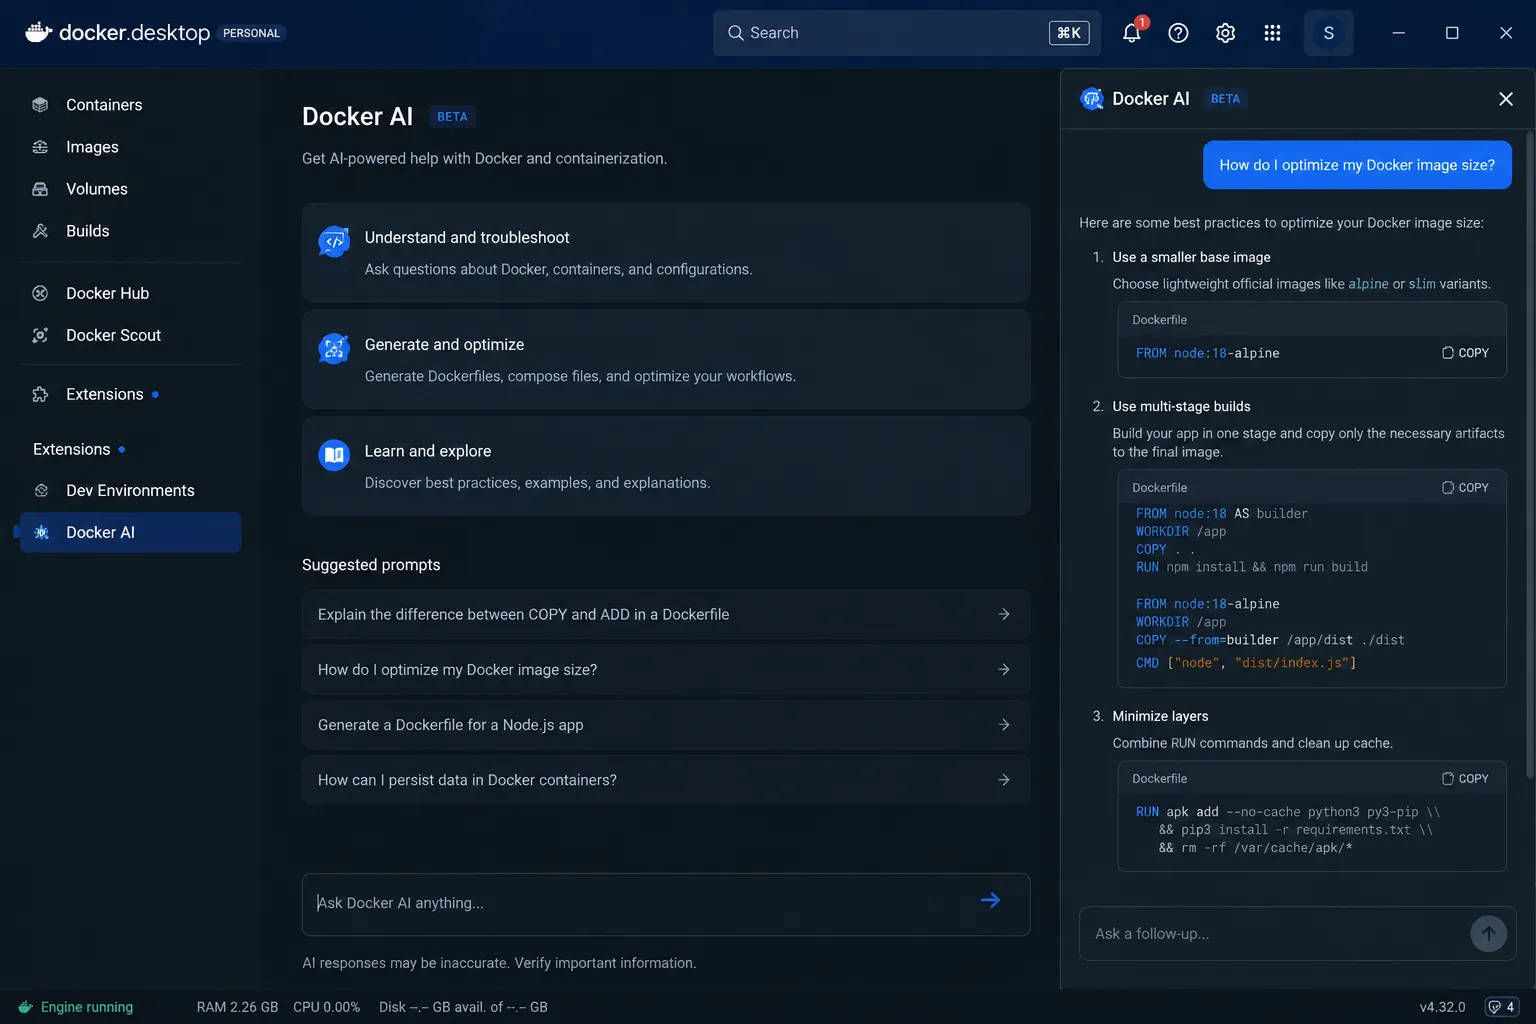The width and height of the screenshot is (1536, 1024).
Task: Click arrow on Node.js app prompt
Action: [x=1004, y=725]
